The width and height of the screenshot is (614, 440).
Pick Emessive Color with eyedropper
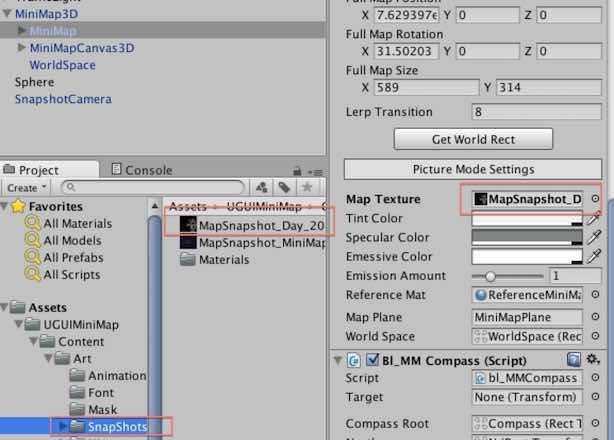coord(594,256)
